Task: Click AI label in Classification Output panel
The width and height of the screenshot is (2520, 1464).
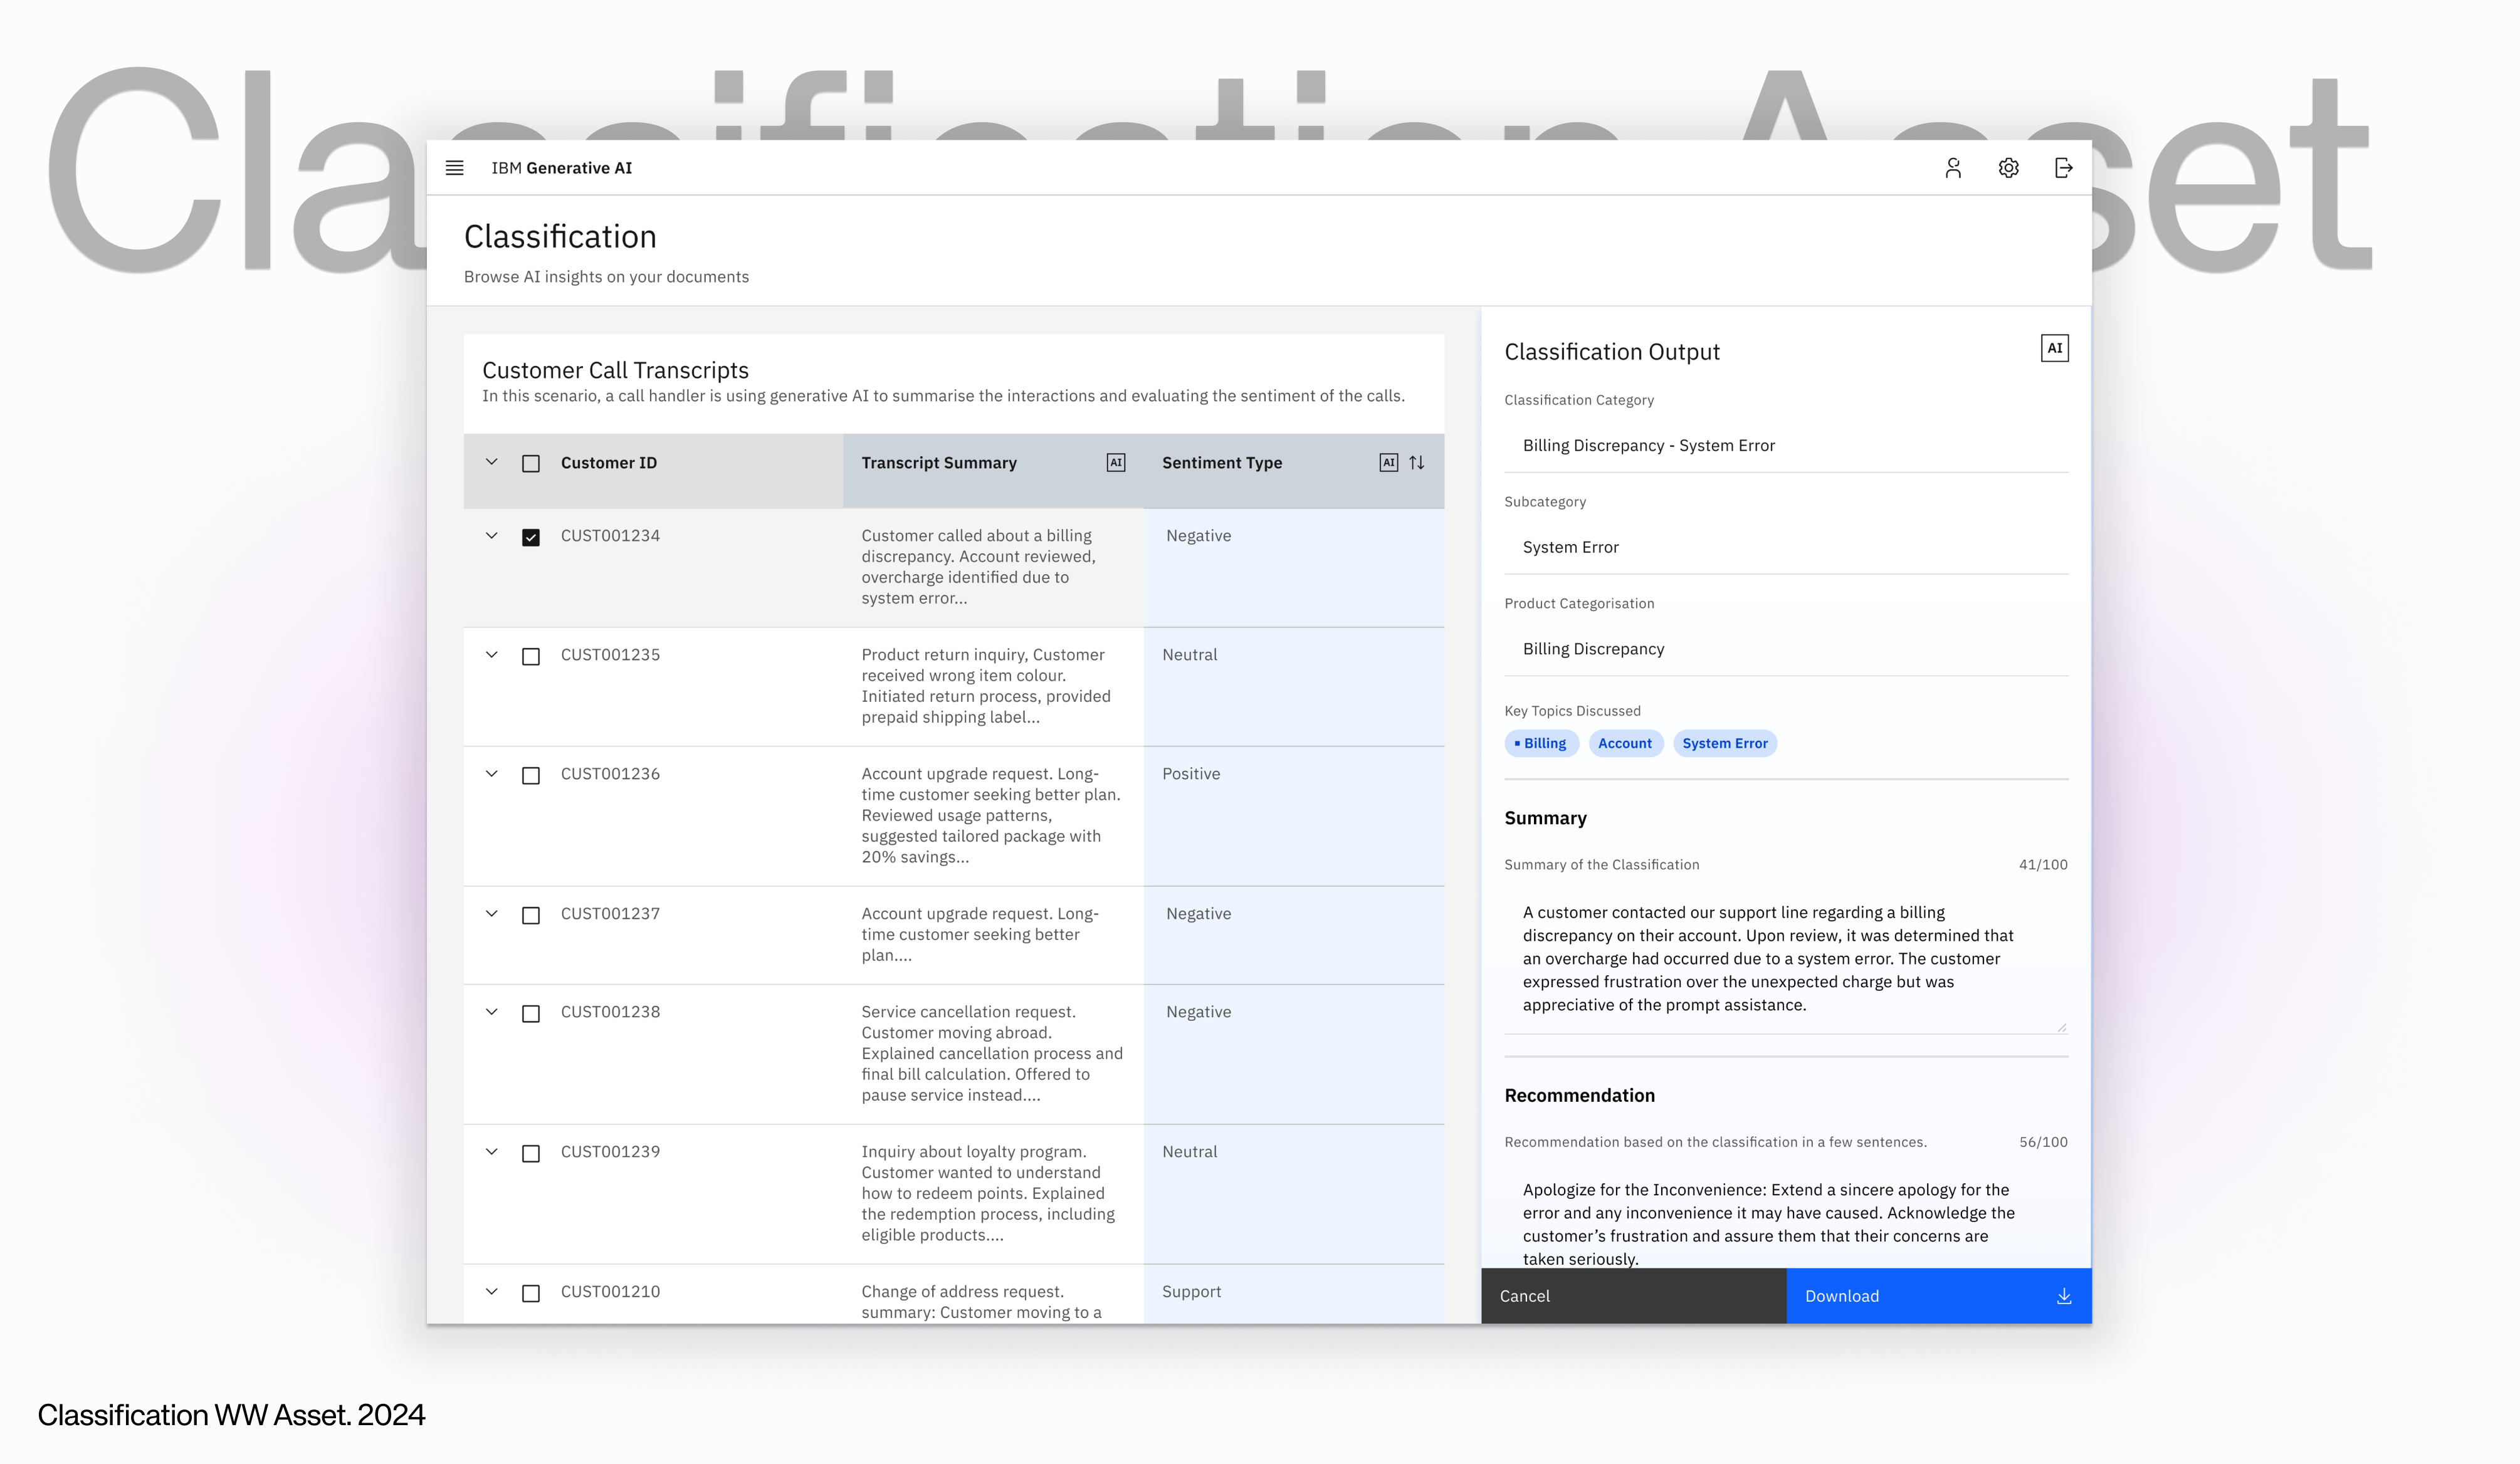Action: click(x=2054, y=348)
